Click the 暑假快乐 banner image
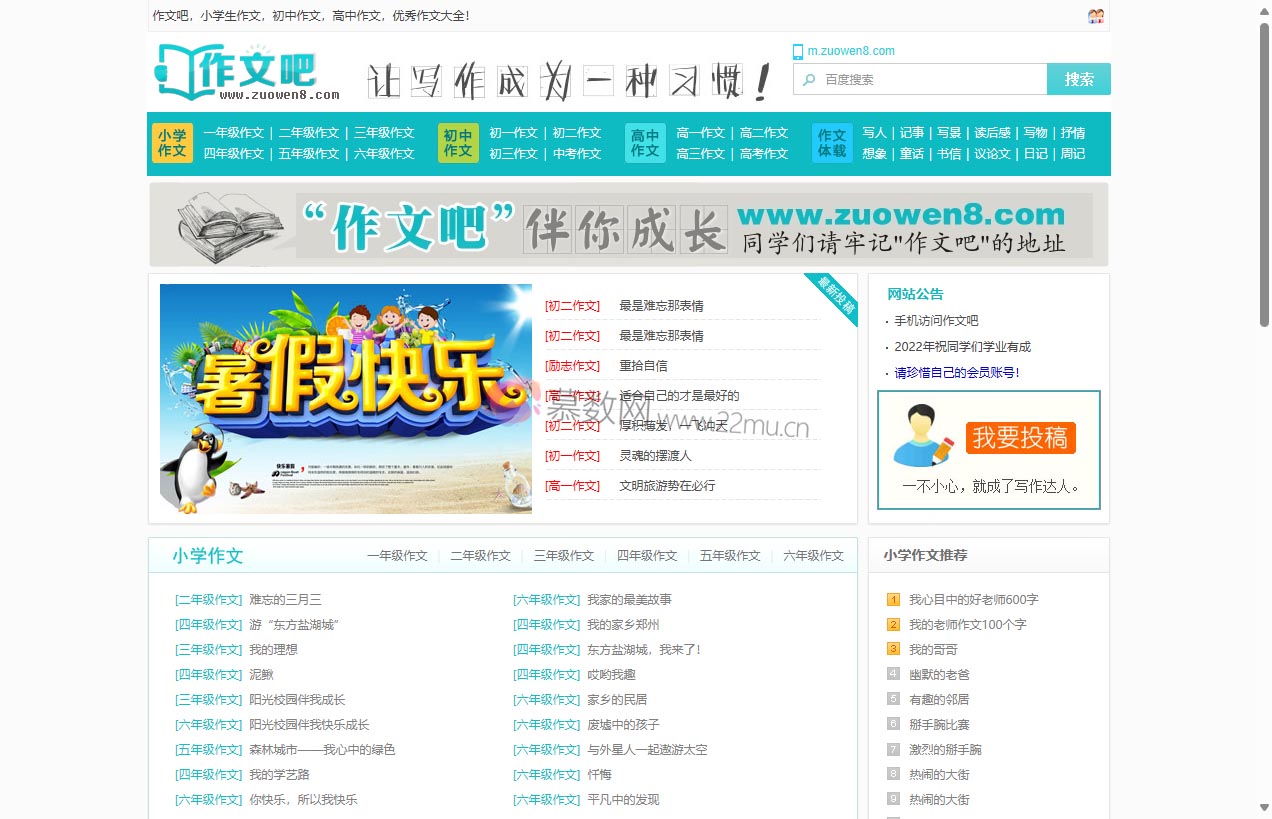 pos(345,400)
